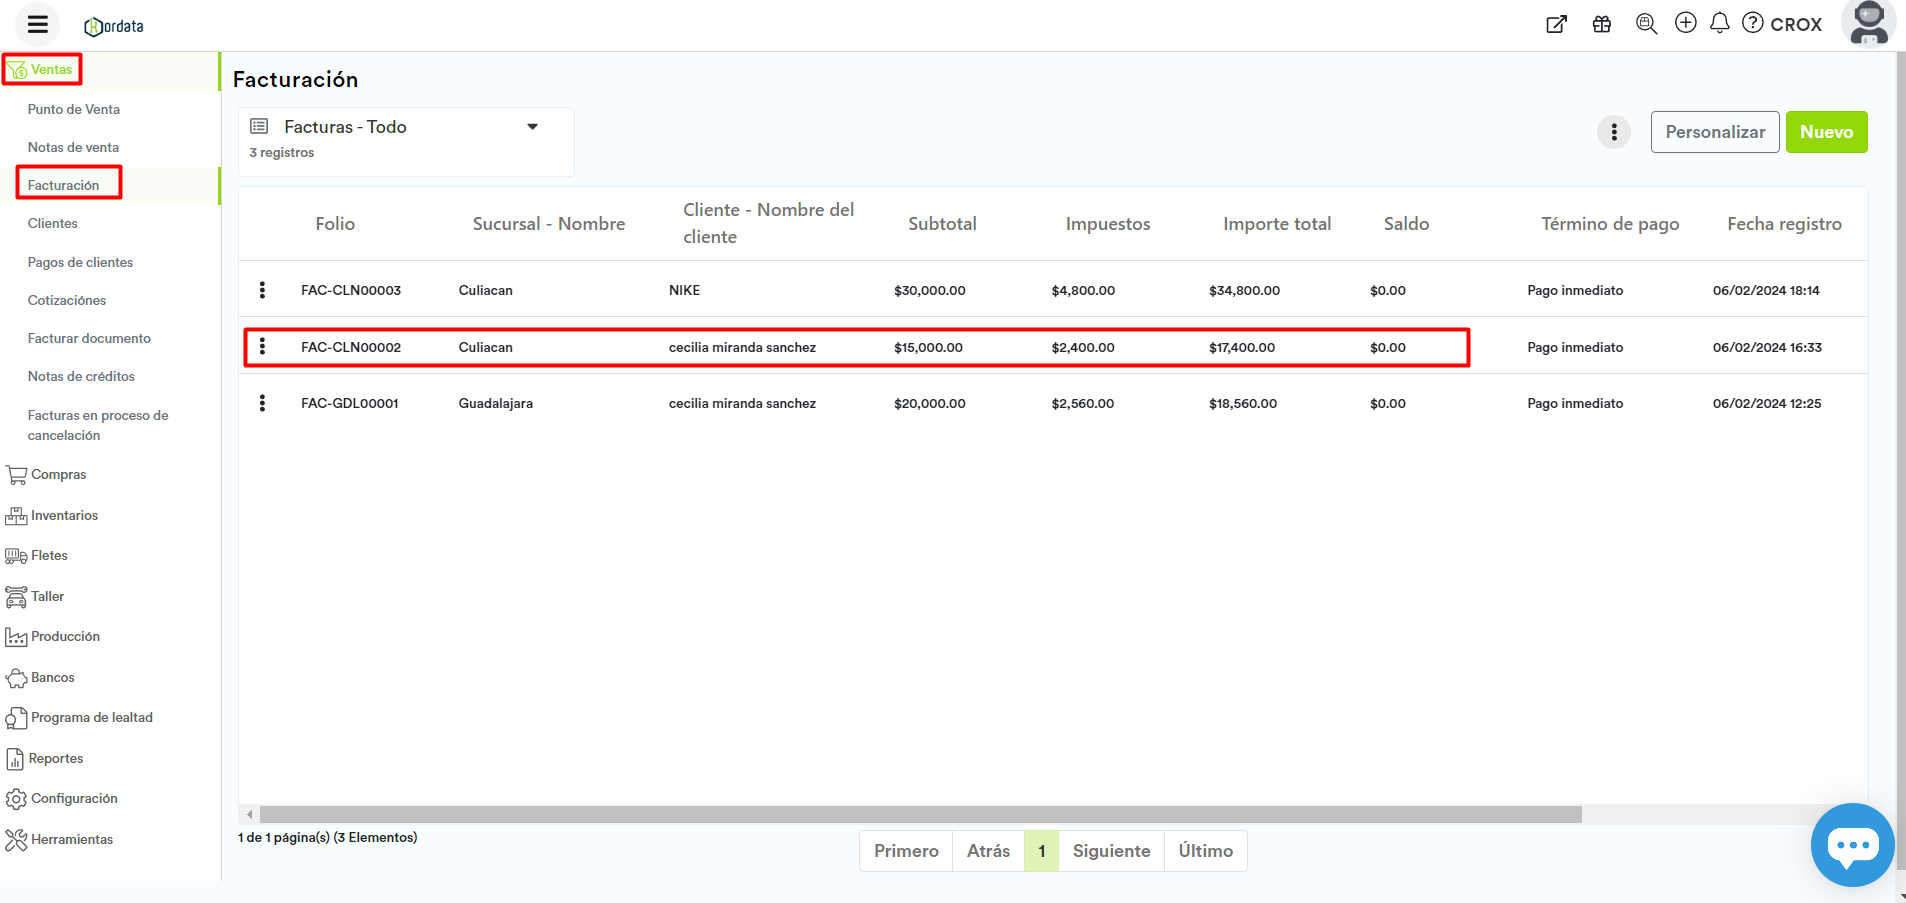Open the notifications bell icon
1906x903 pixels.
point(1720,23)
